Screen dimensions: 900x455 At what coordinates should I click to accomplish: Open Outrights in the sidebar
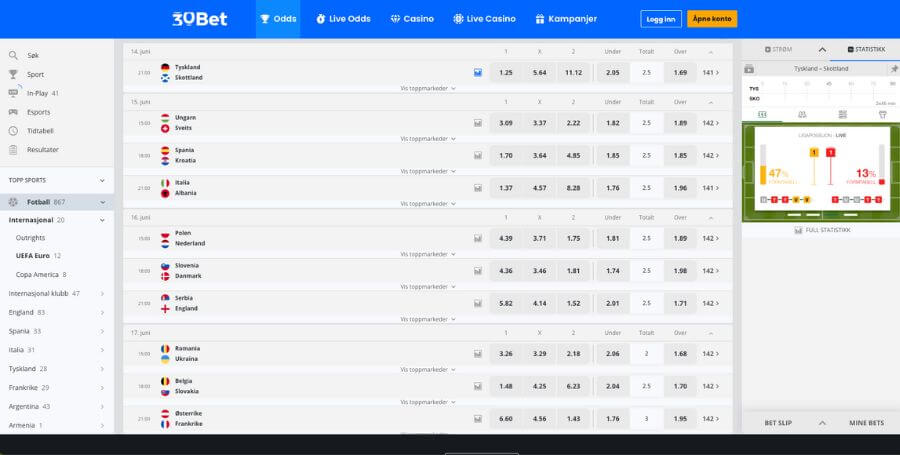point(30,238)
